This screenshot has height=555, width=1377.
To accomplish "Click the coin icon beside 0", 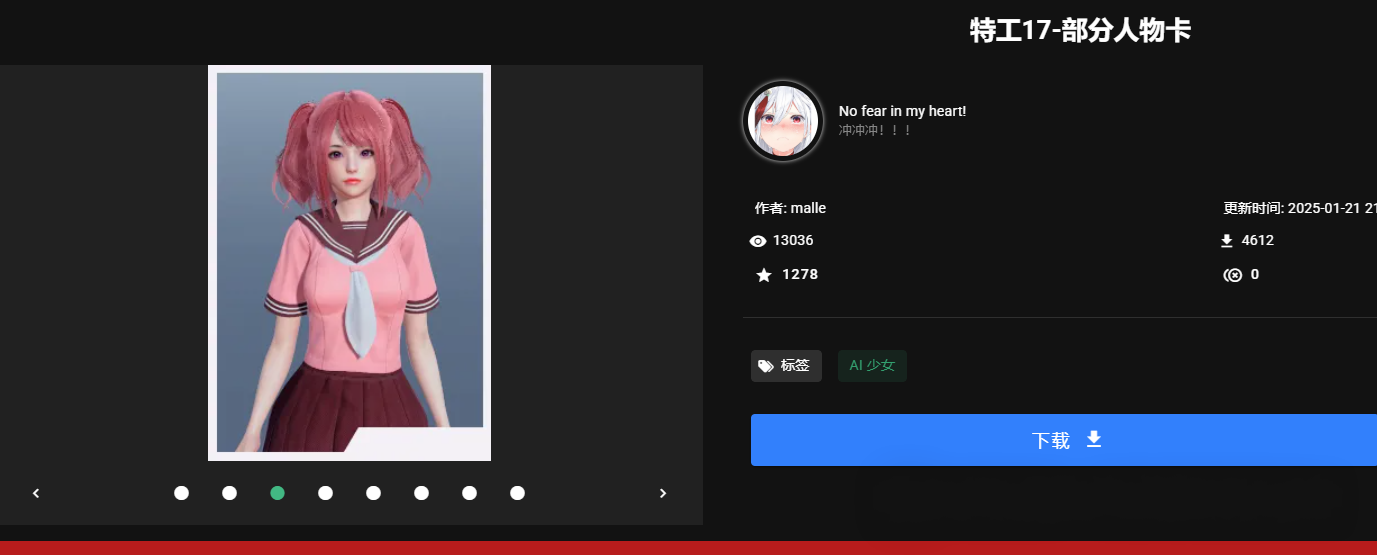I will 1233,275.
